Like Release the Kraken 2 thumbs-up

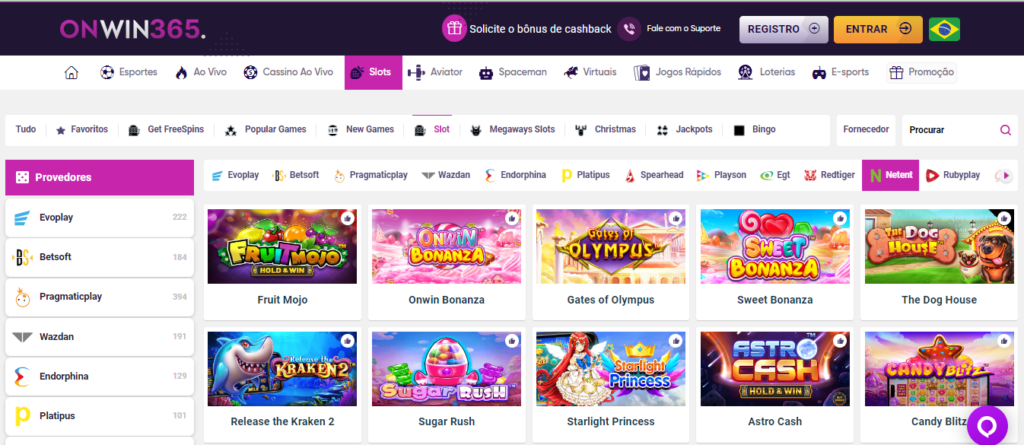pyautogui.click(x=348, y=340)
